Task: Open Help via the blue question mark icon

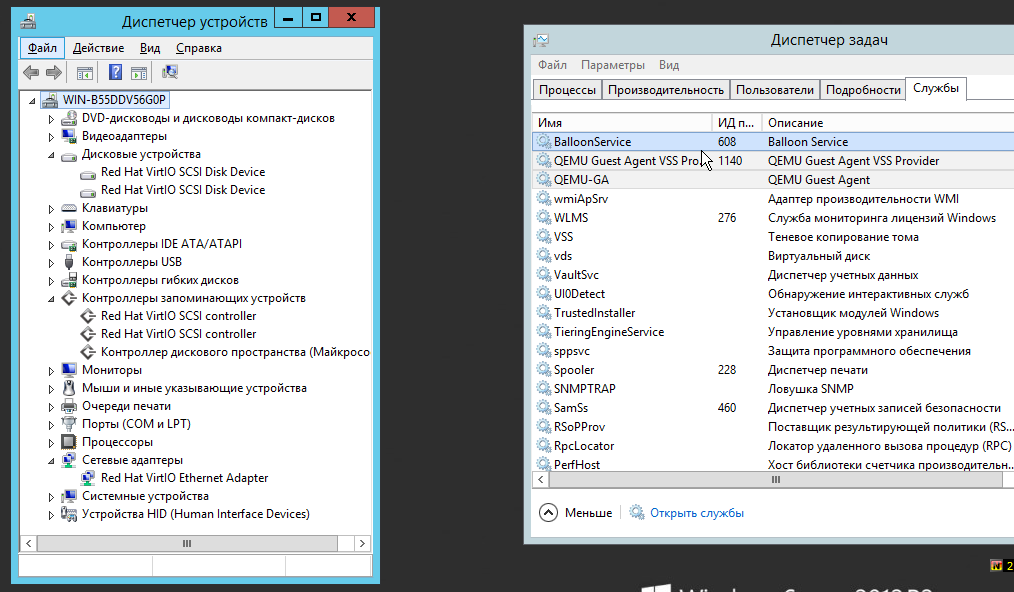Action: point(115,72)
